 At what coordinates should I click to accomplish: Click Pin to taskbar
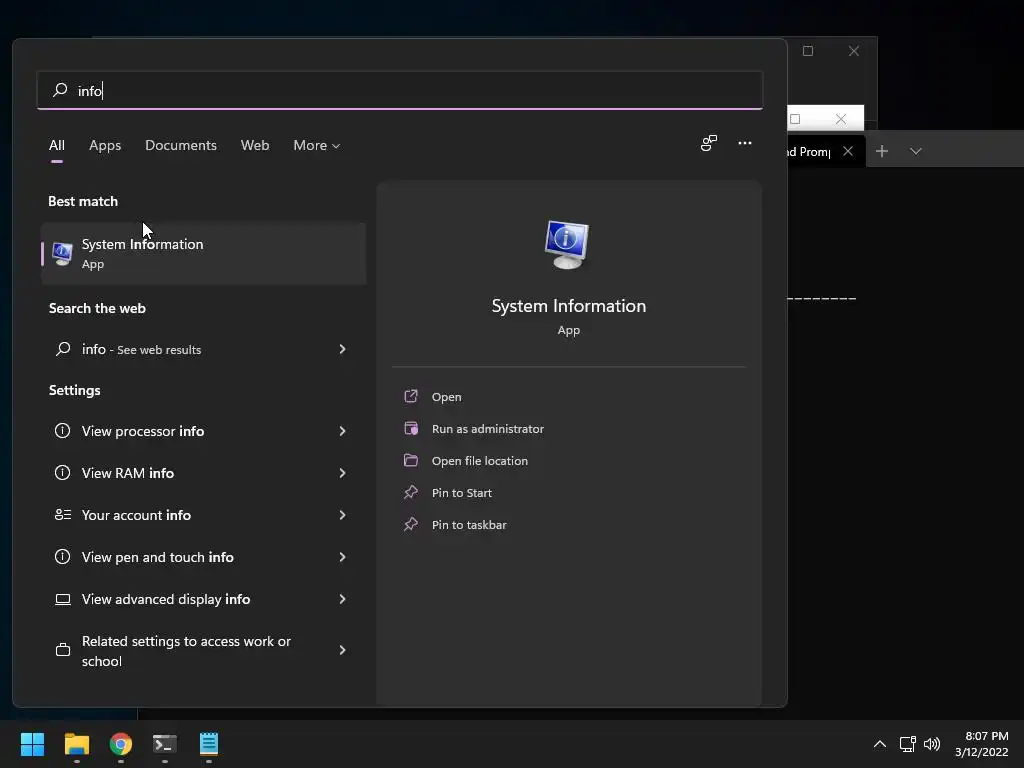469,524
